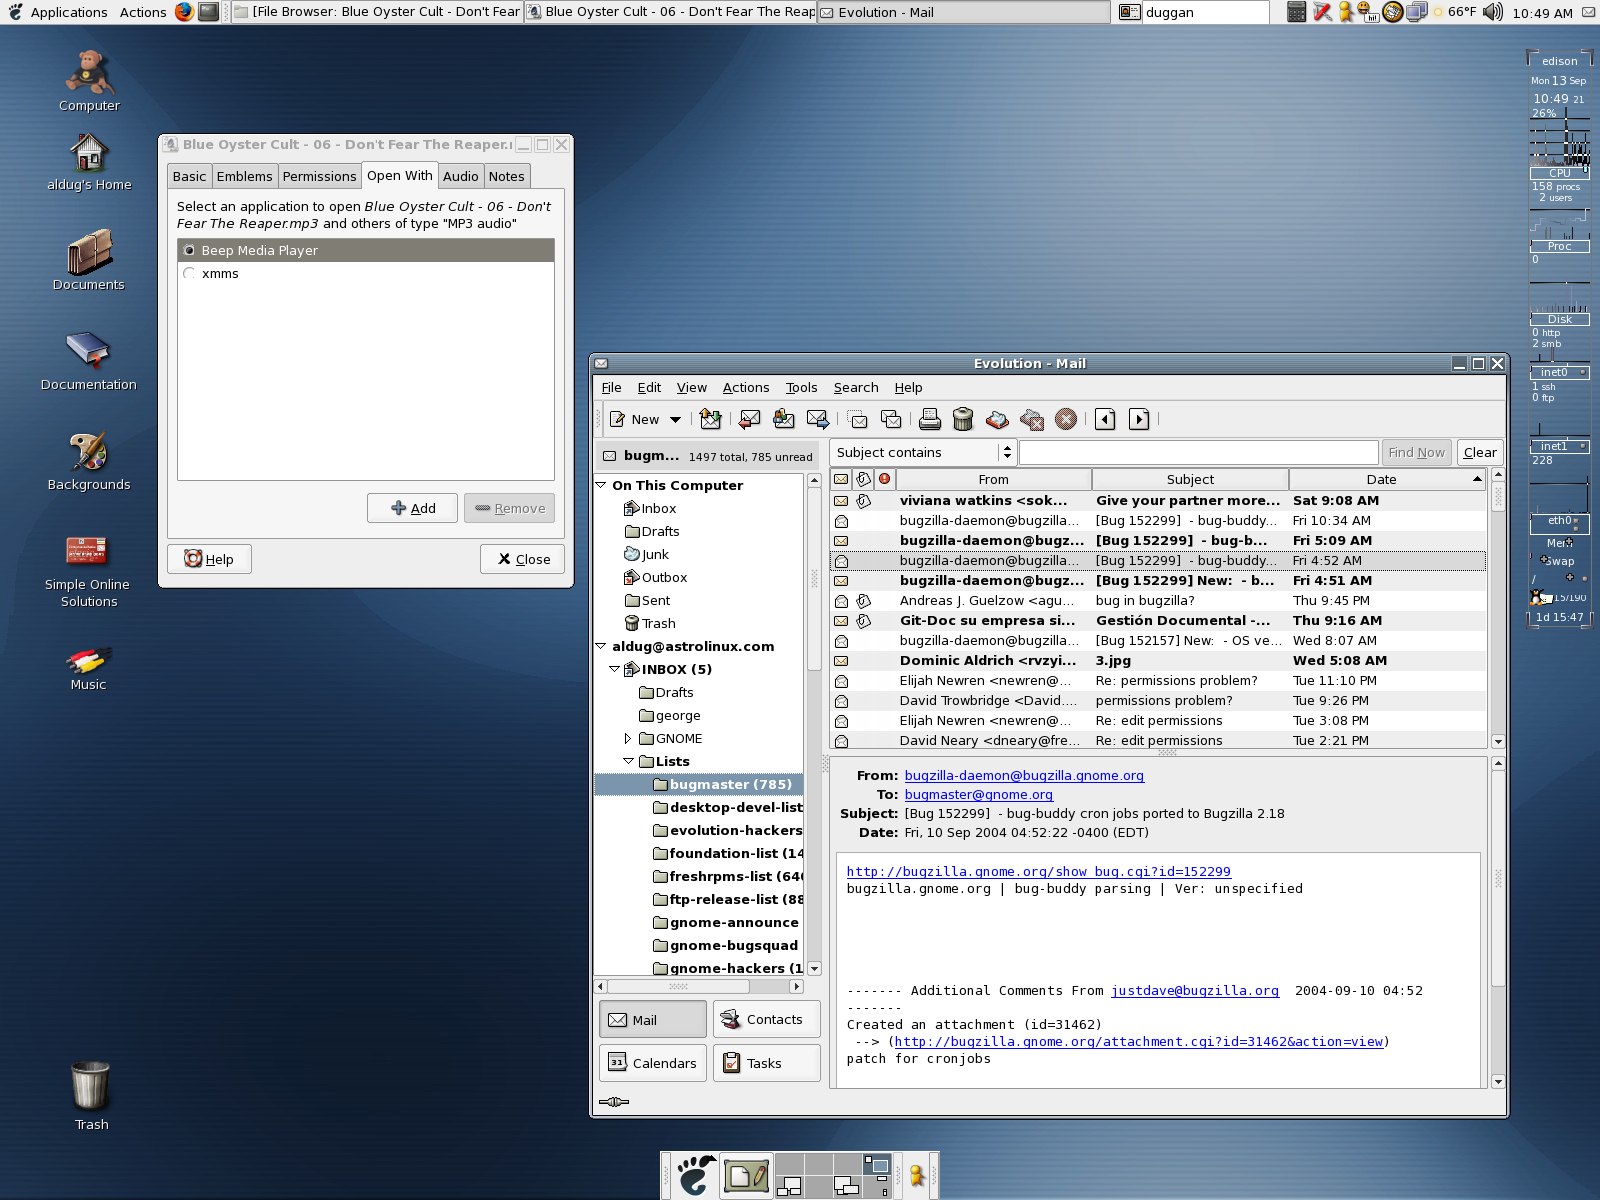The height and width of the screenshot is (1200, 1600).
Task: Switch to the Permissions tab
Action: pyautogui.click(x=319, y=176)
